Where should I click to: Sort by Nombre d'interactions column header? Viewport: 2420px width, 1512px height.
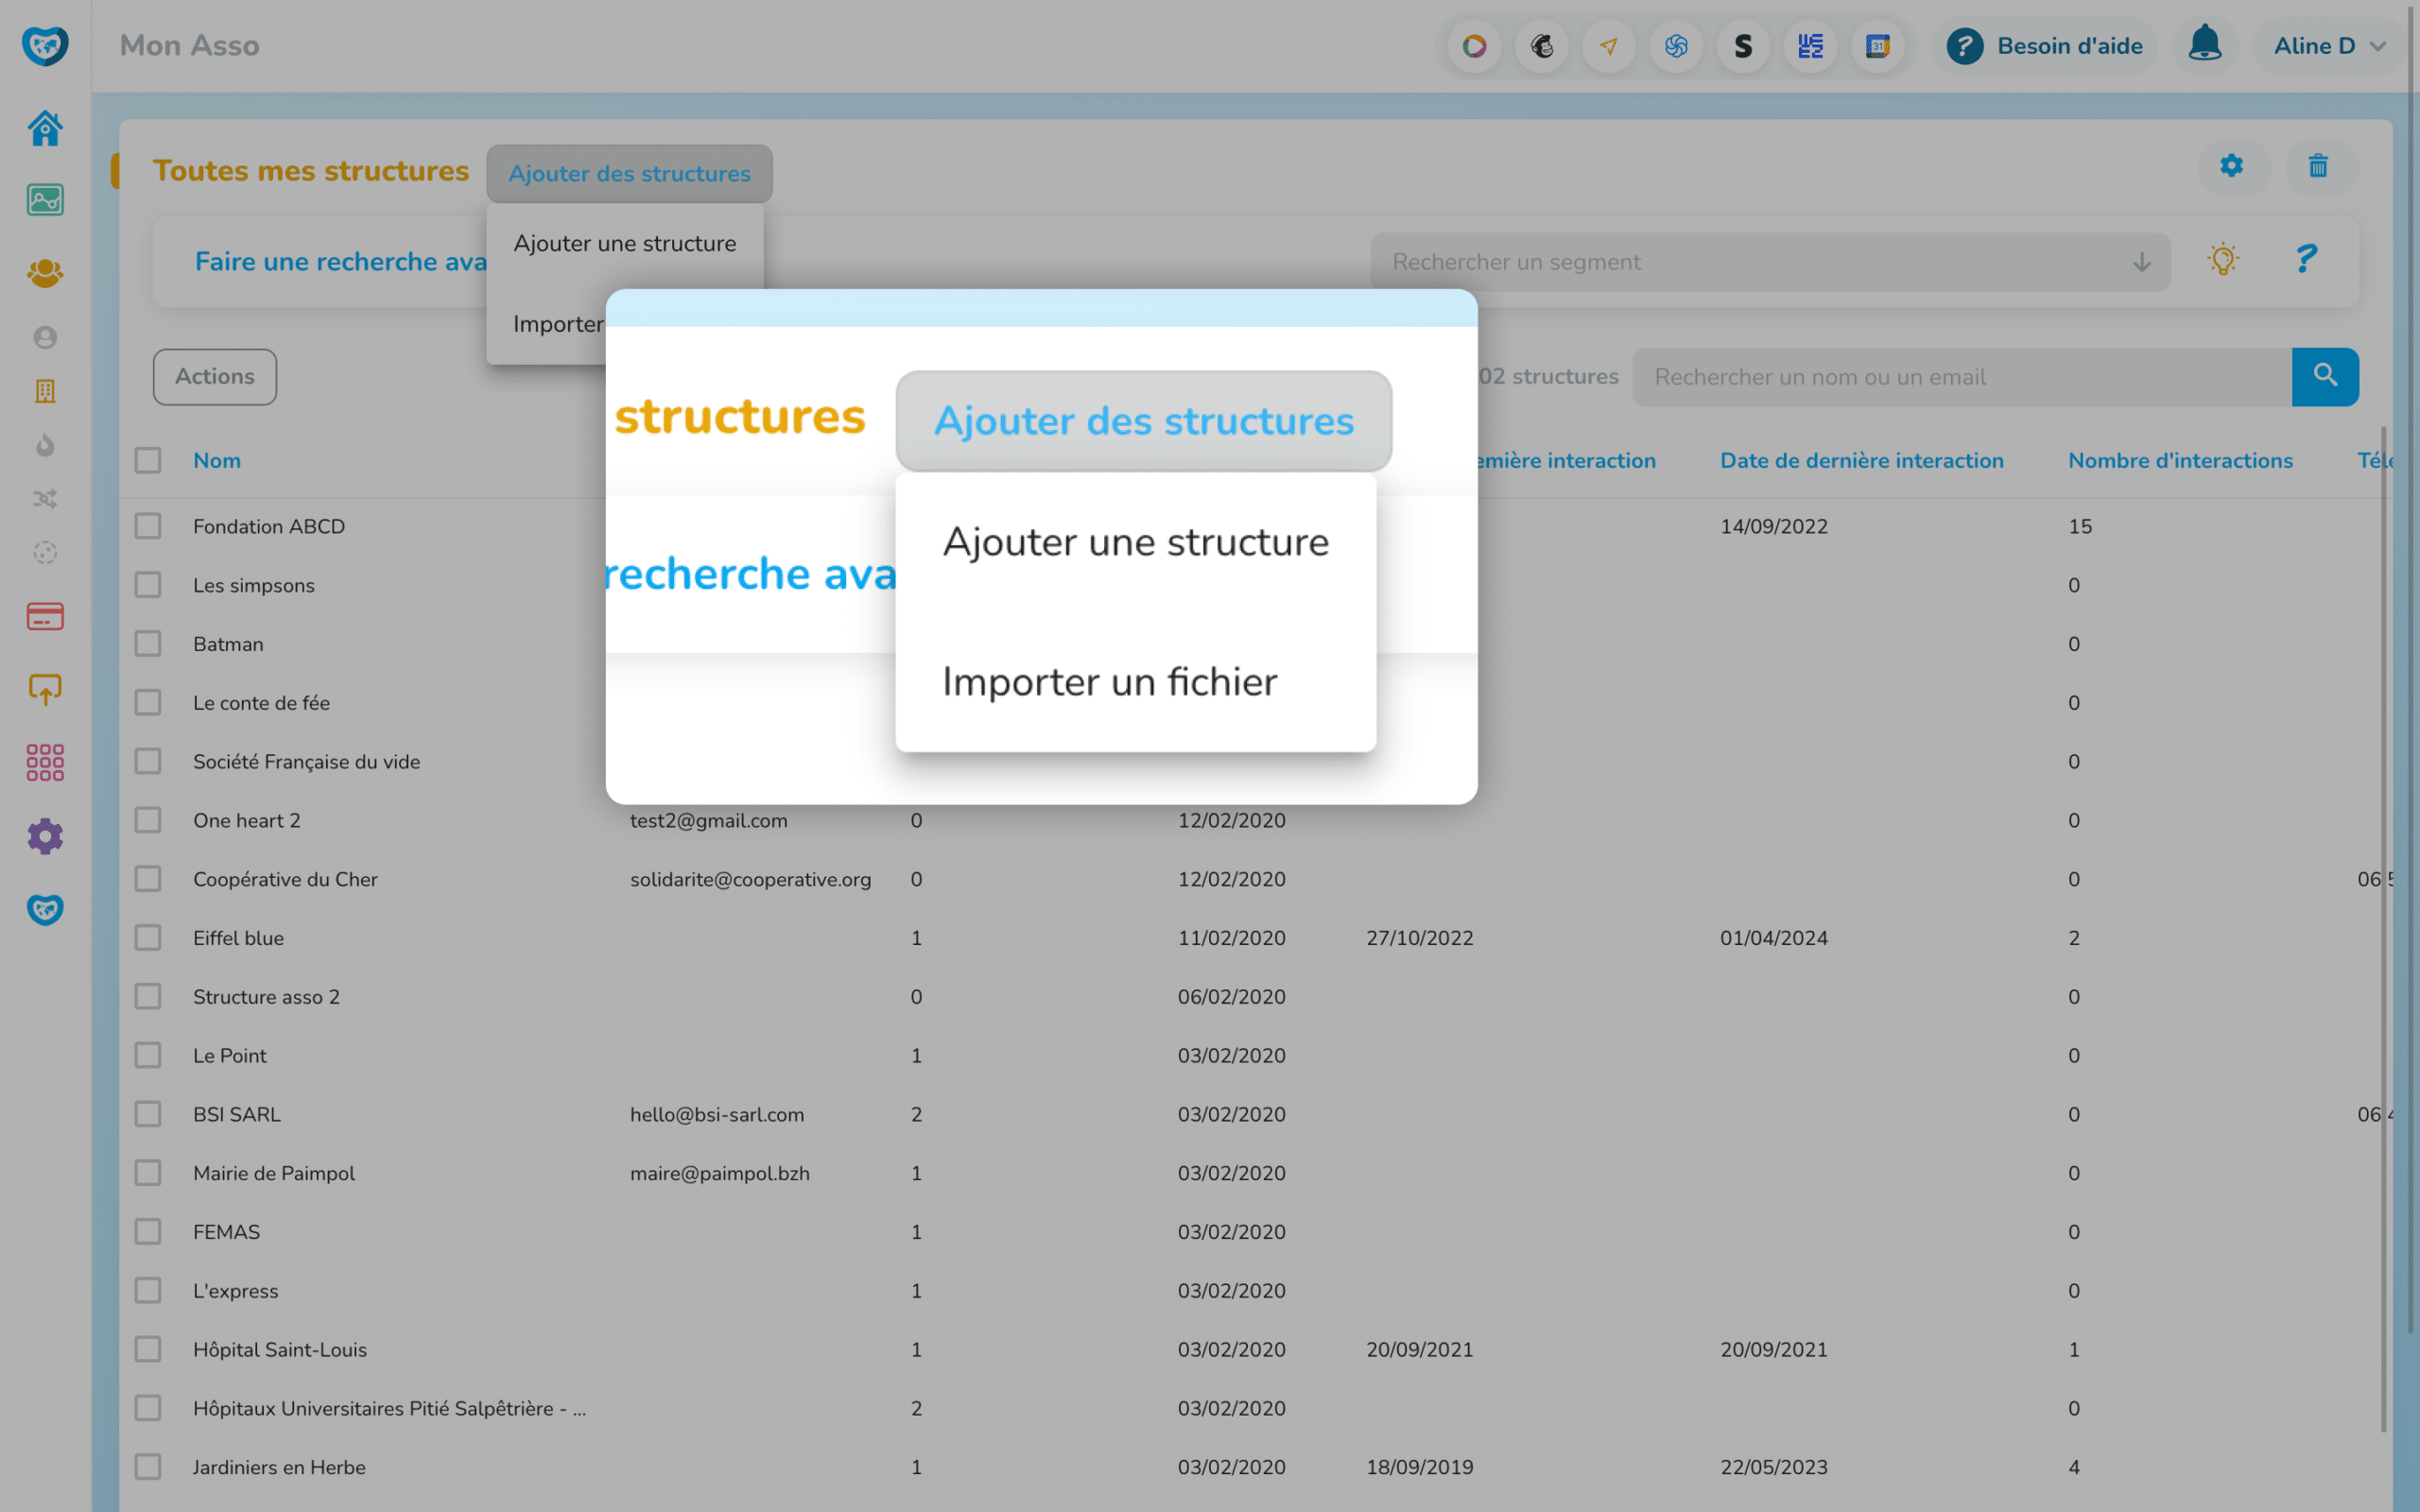coord(2180,460)
